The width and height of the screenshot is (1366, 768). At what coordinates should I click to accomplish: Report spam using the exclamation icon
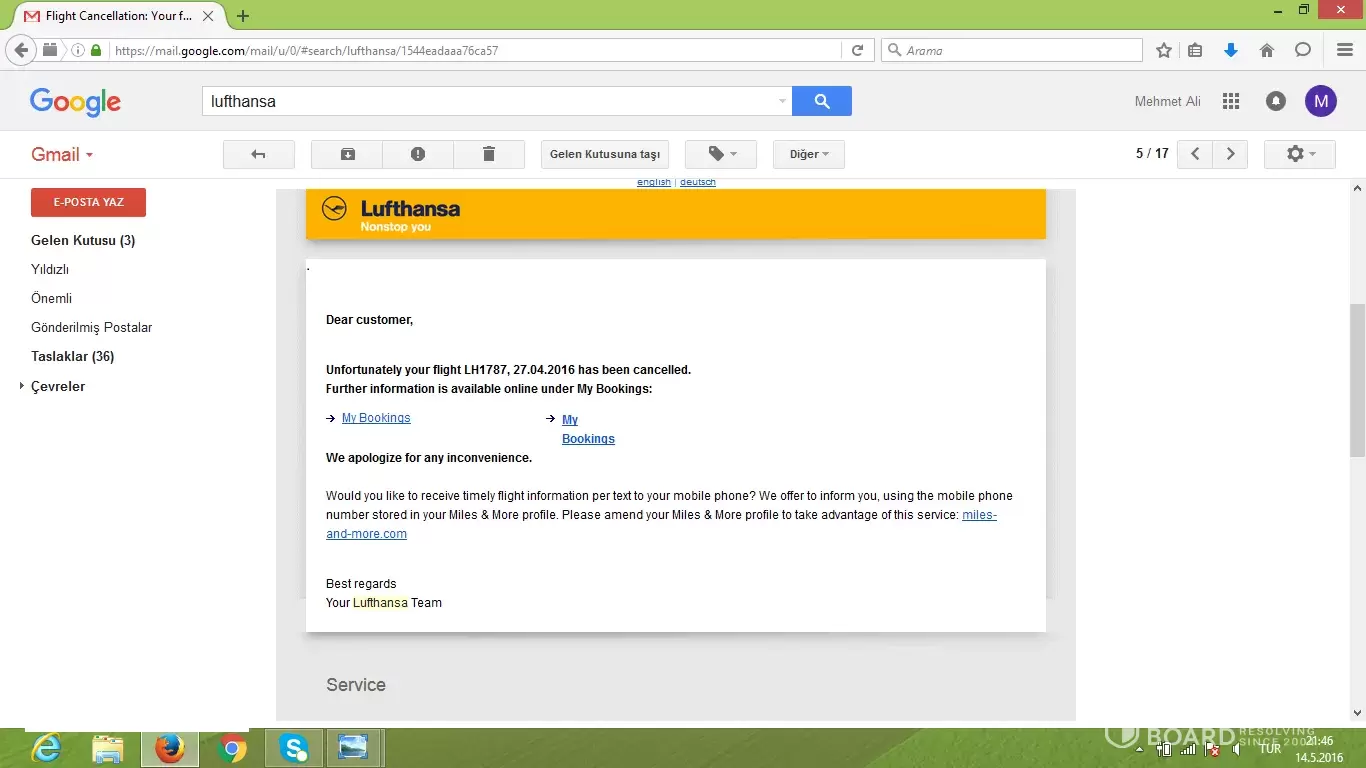tap(418, 154)
